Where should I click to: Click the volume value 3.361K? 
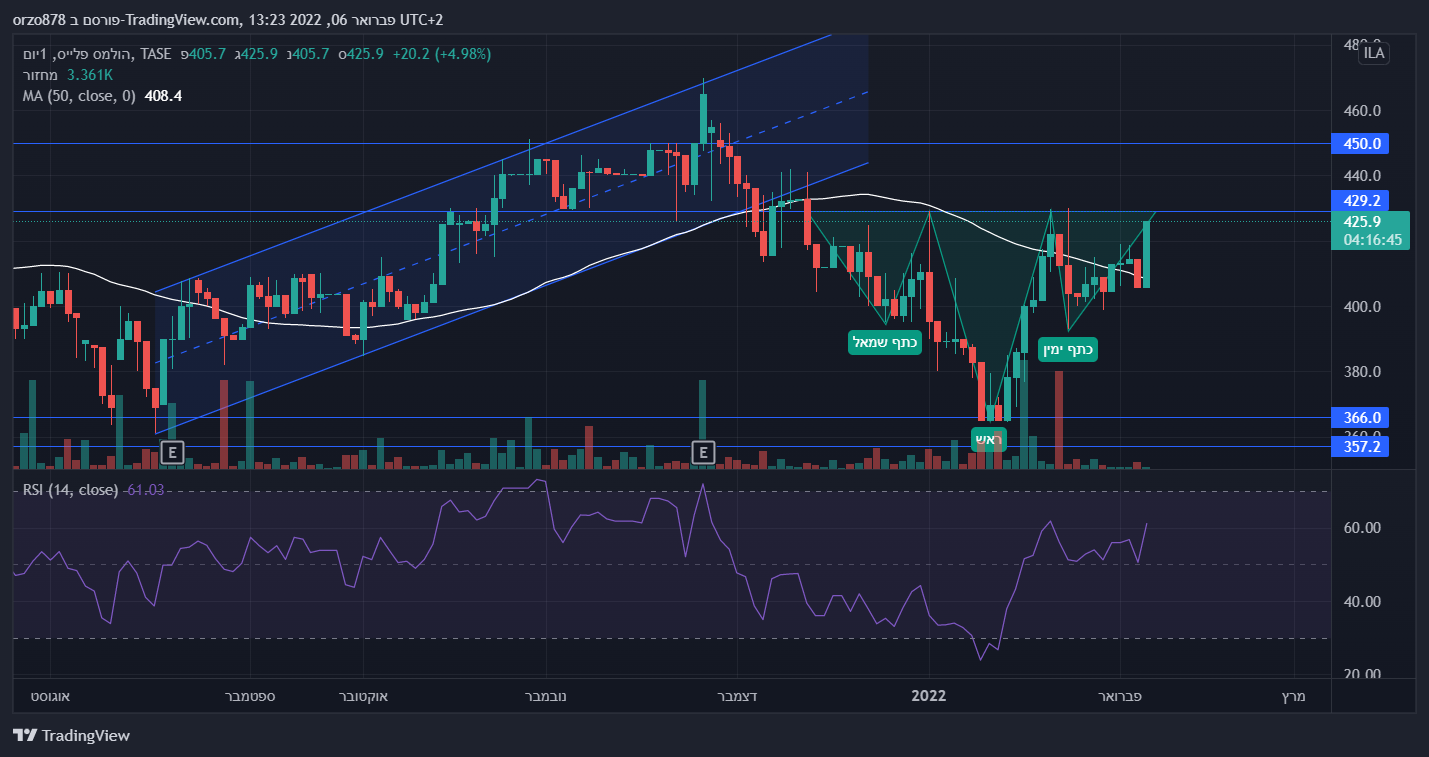(89, 75)
